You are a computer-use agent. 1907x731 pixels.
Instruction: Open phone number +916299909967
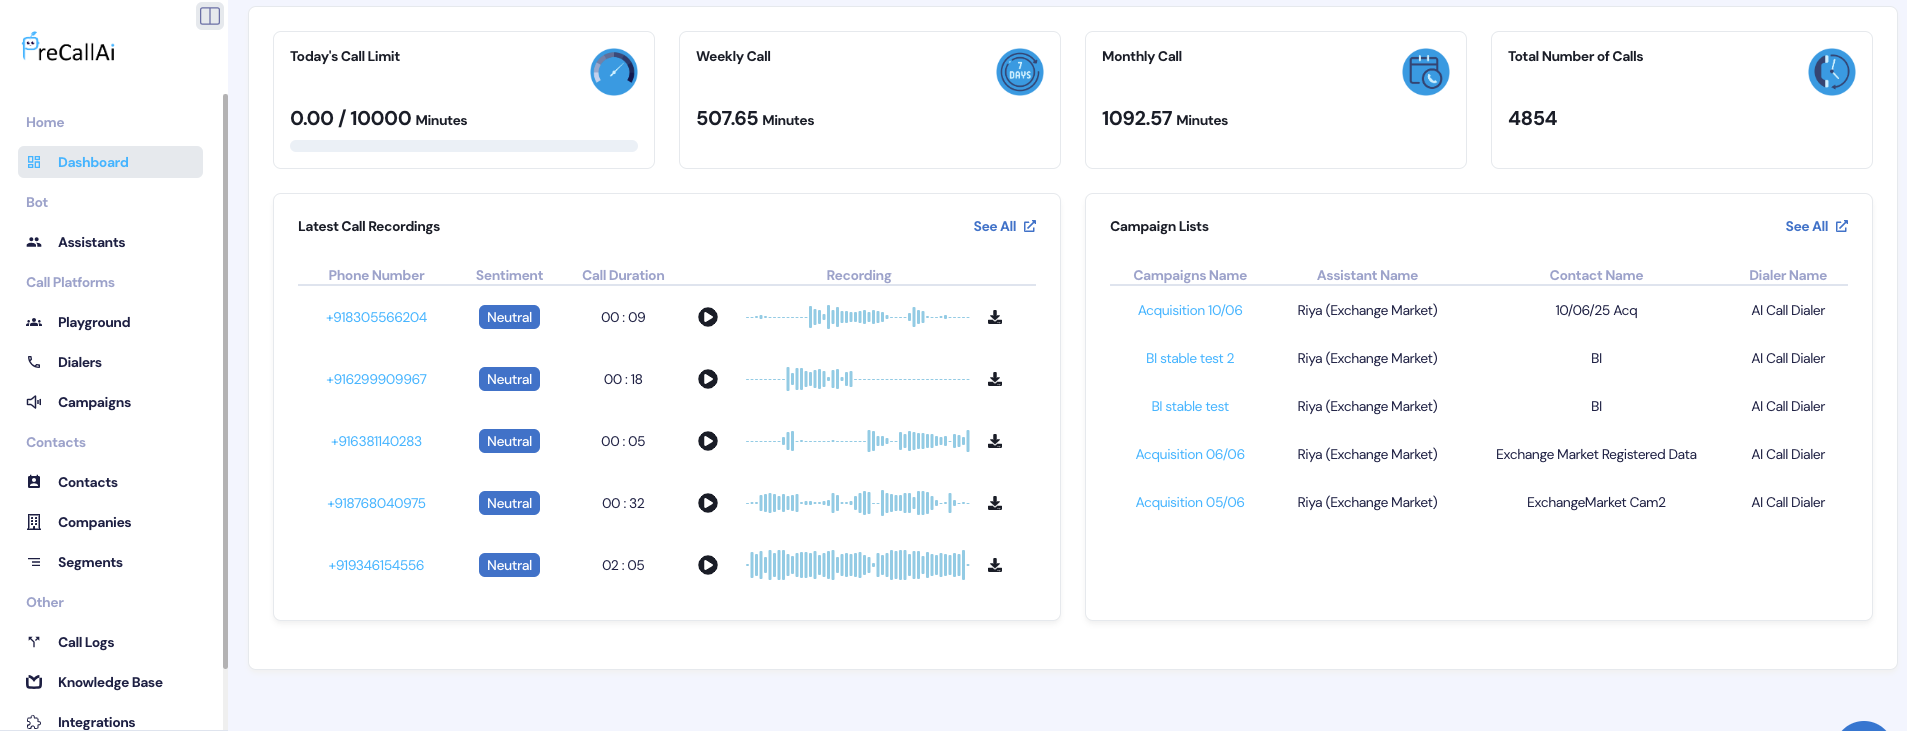(376, 379)
